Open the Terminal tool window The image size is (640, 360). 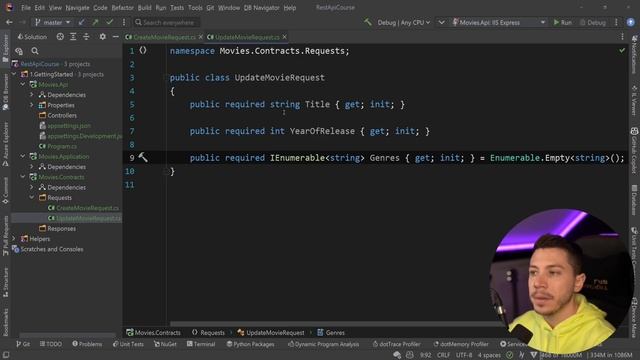pyautogui.click(x=201, y=344)
